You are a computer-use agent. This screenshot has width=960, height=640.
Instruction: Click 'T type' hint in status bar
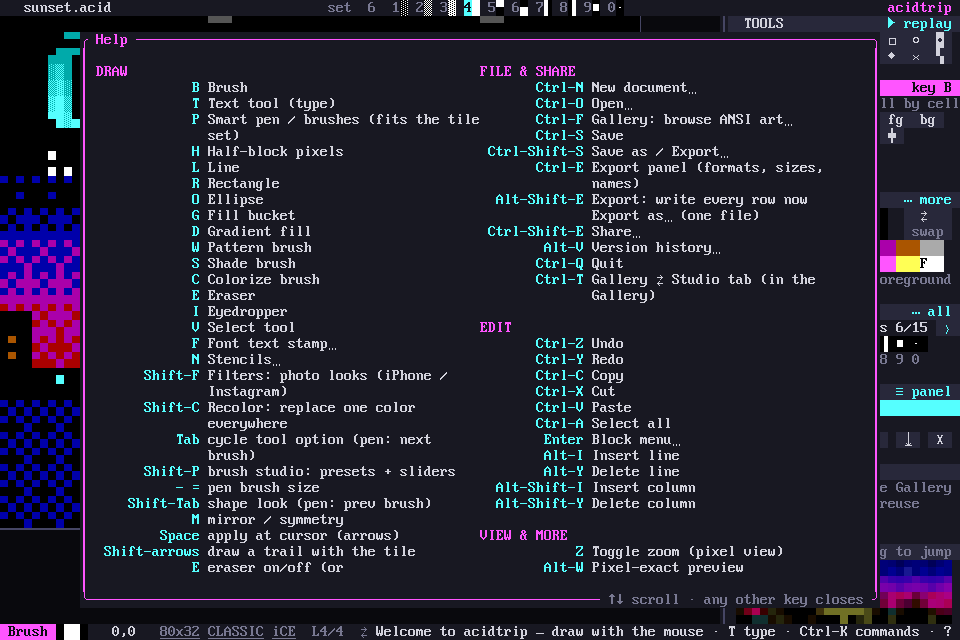752,631
